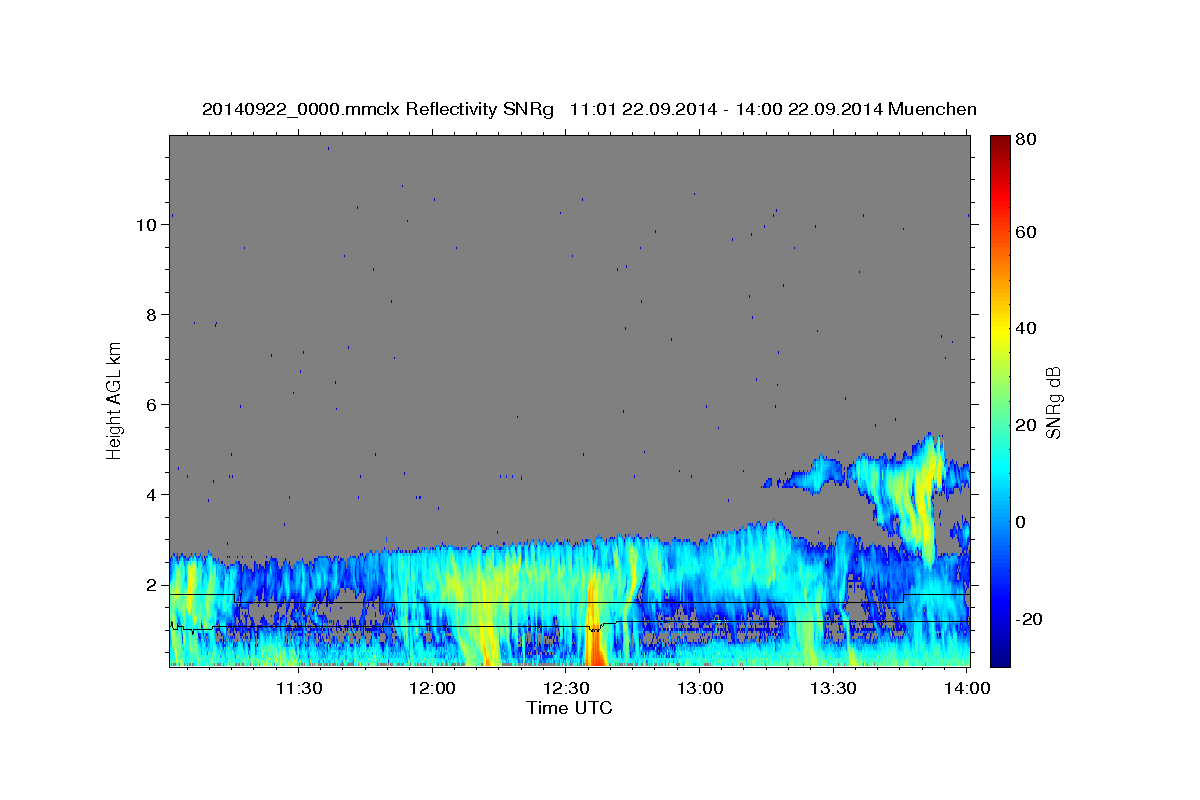
Task: Click the 'Time UTC' axis label
Action: coord(569,708)
